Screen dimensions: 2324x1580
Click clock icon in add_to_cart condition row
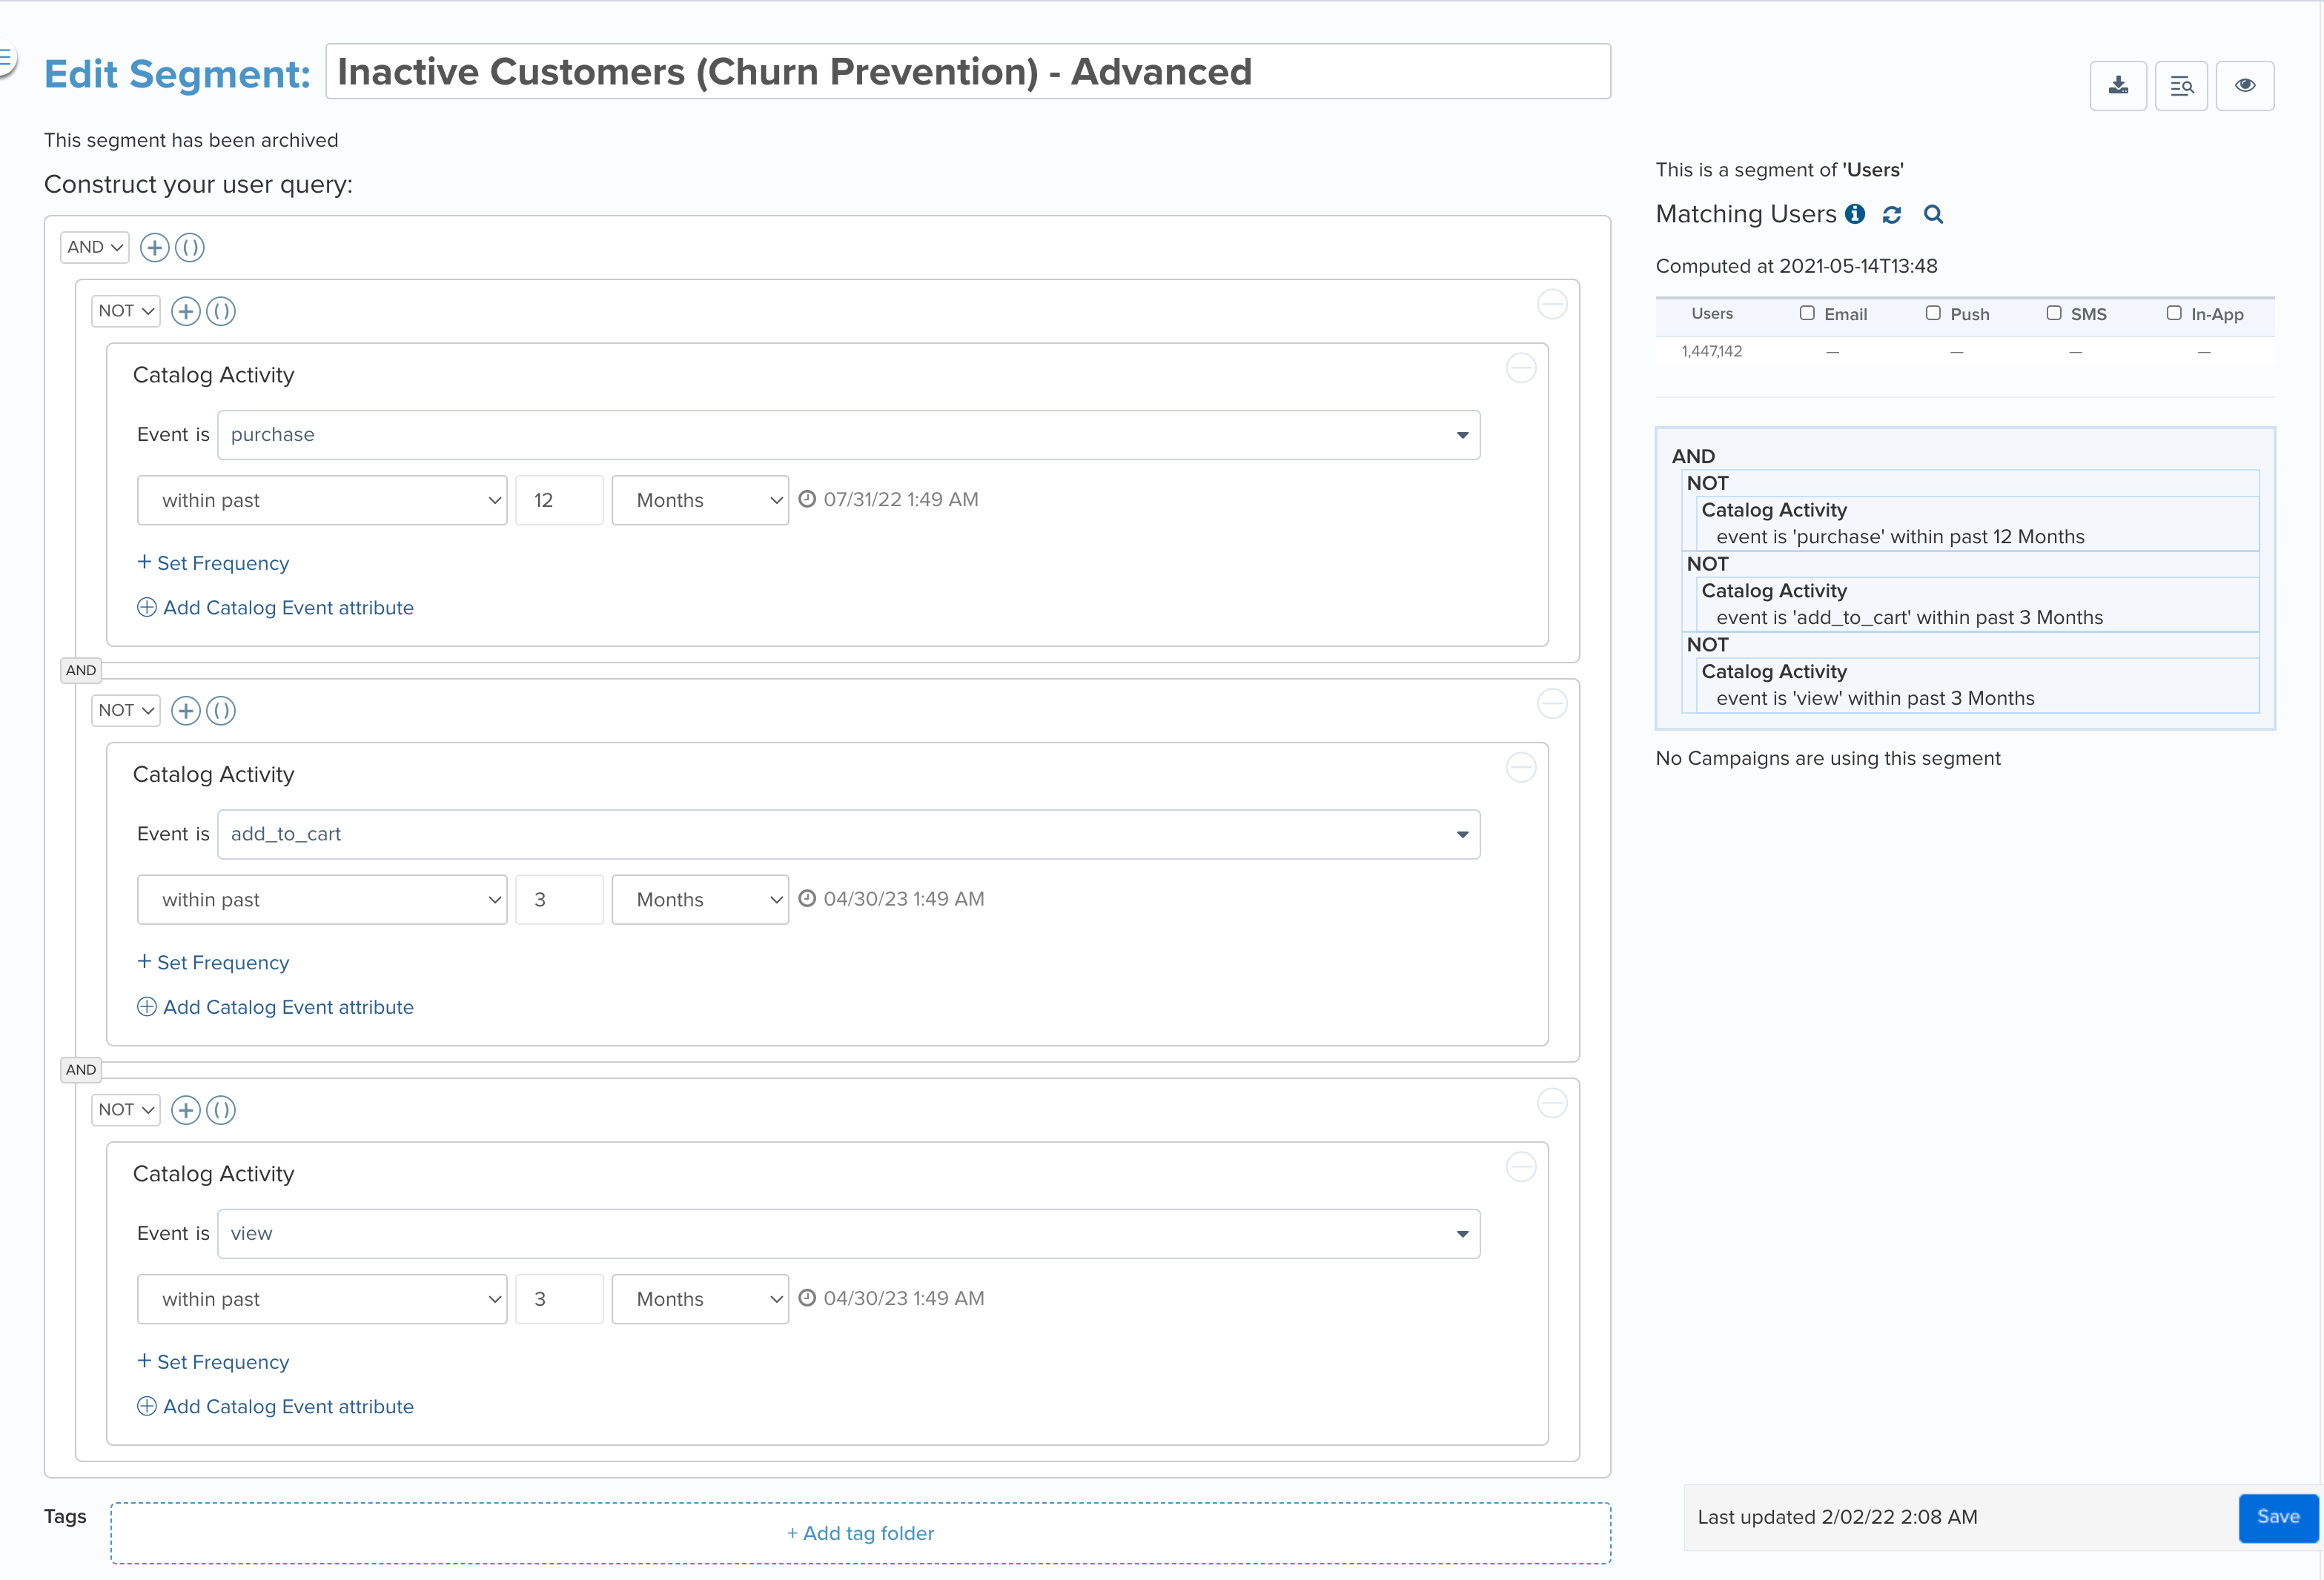807,899
